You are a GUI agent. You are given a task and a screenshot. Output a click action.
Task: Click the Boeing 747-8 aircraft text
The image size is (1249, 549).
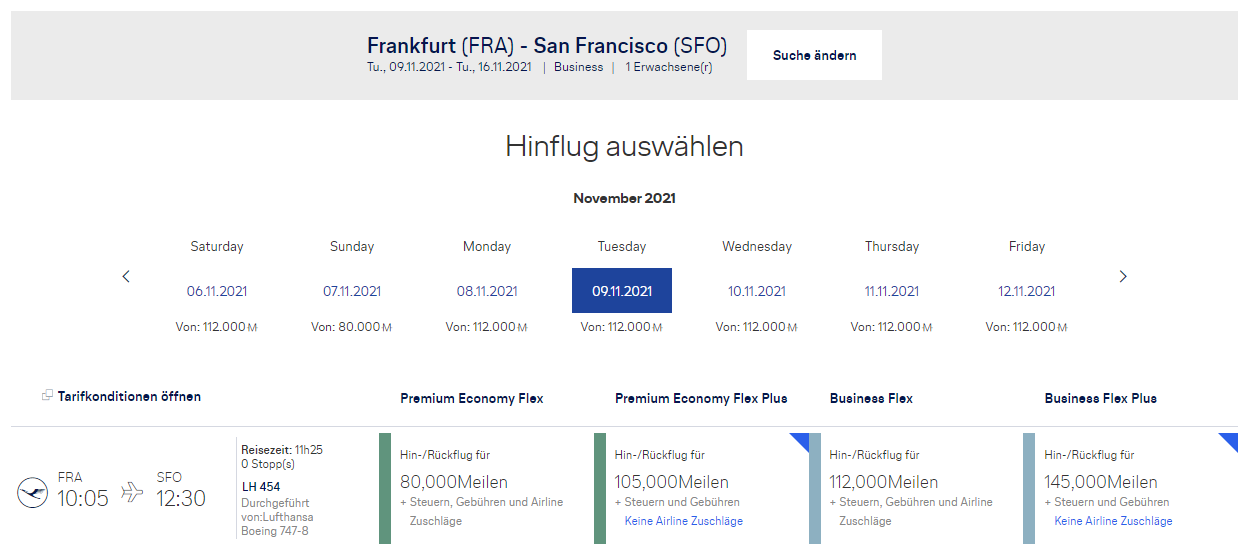click(274, 531)
